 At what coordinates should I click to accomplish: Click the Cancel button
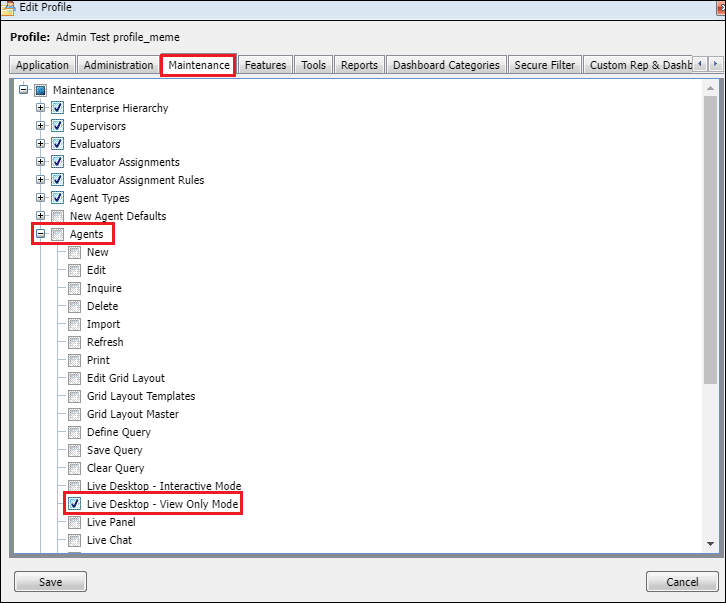pos(681,582)
